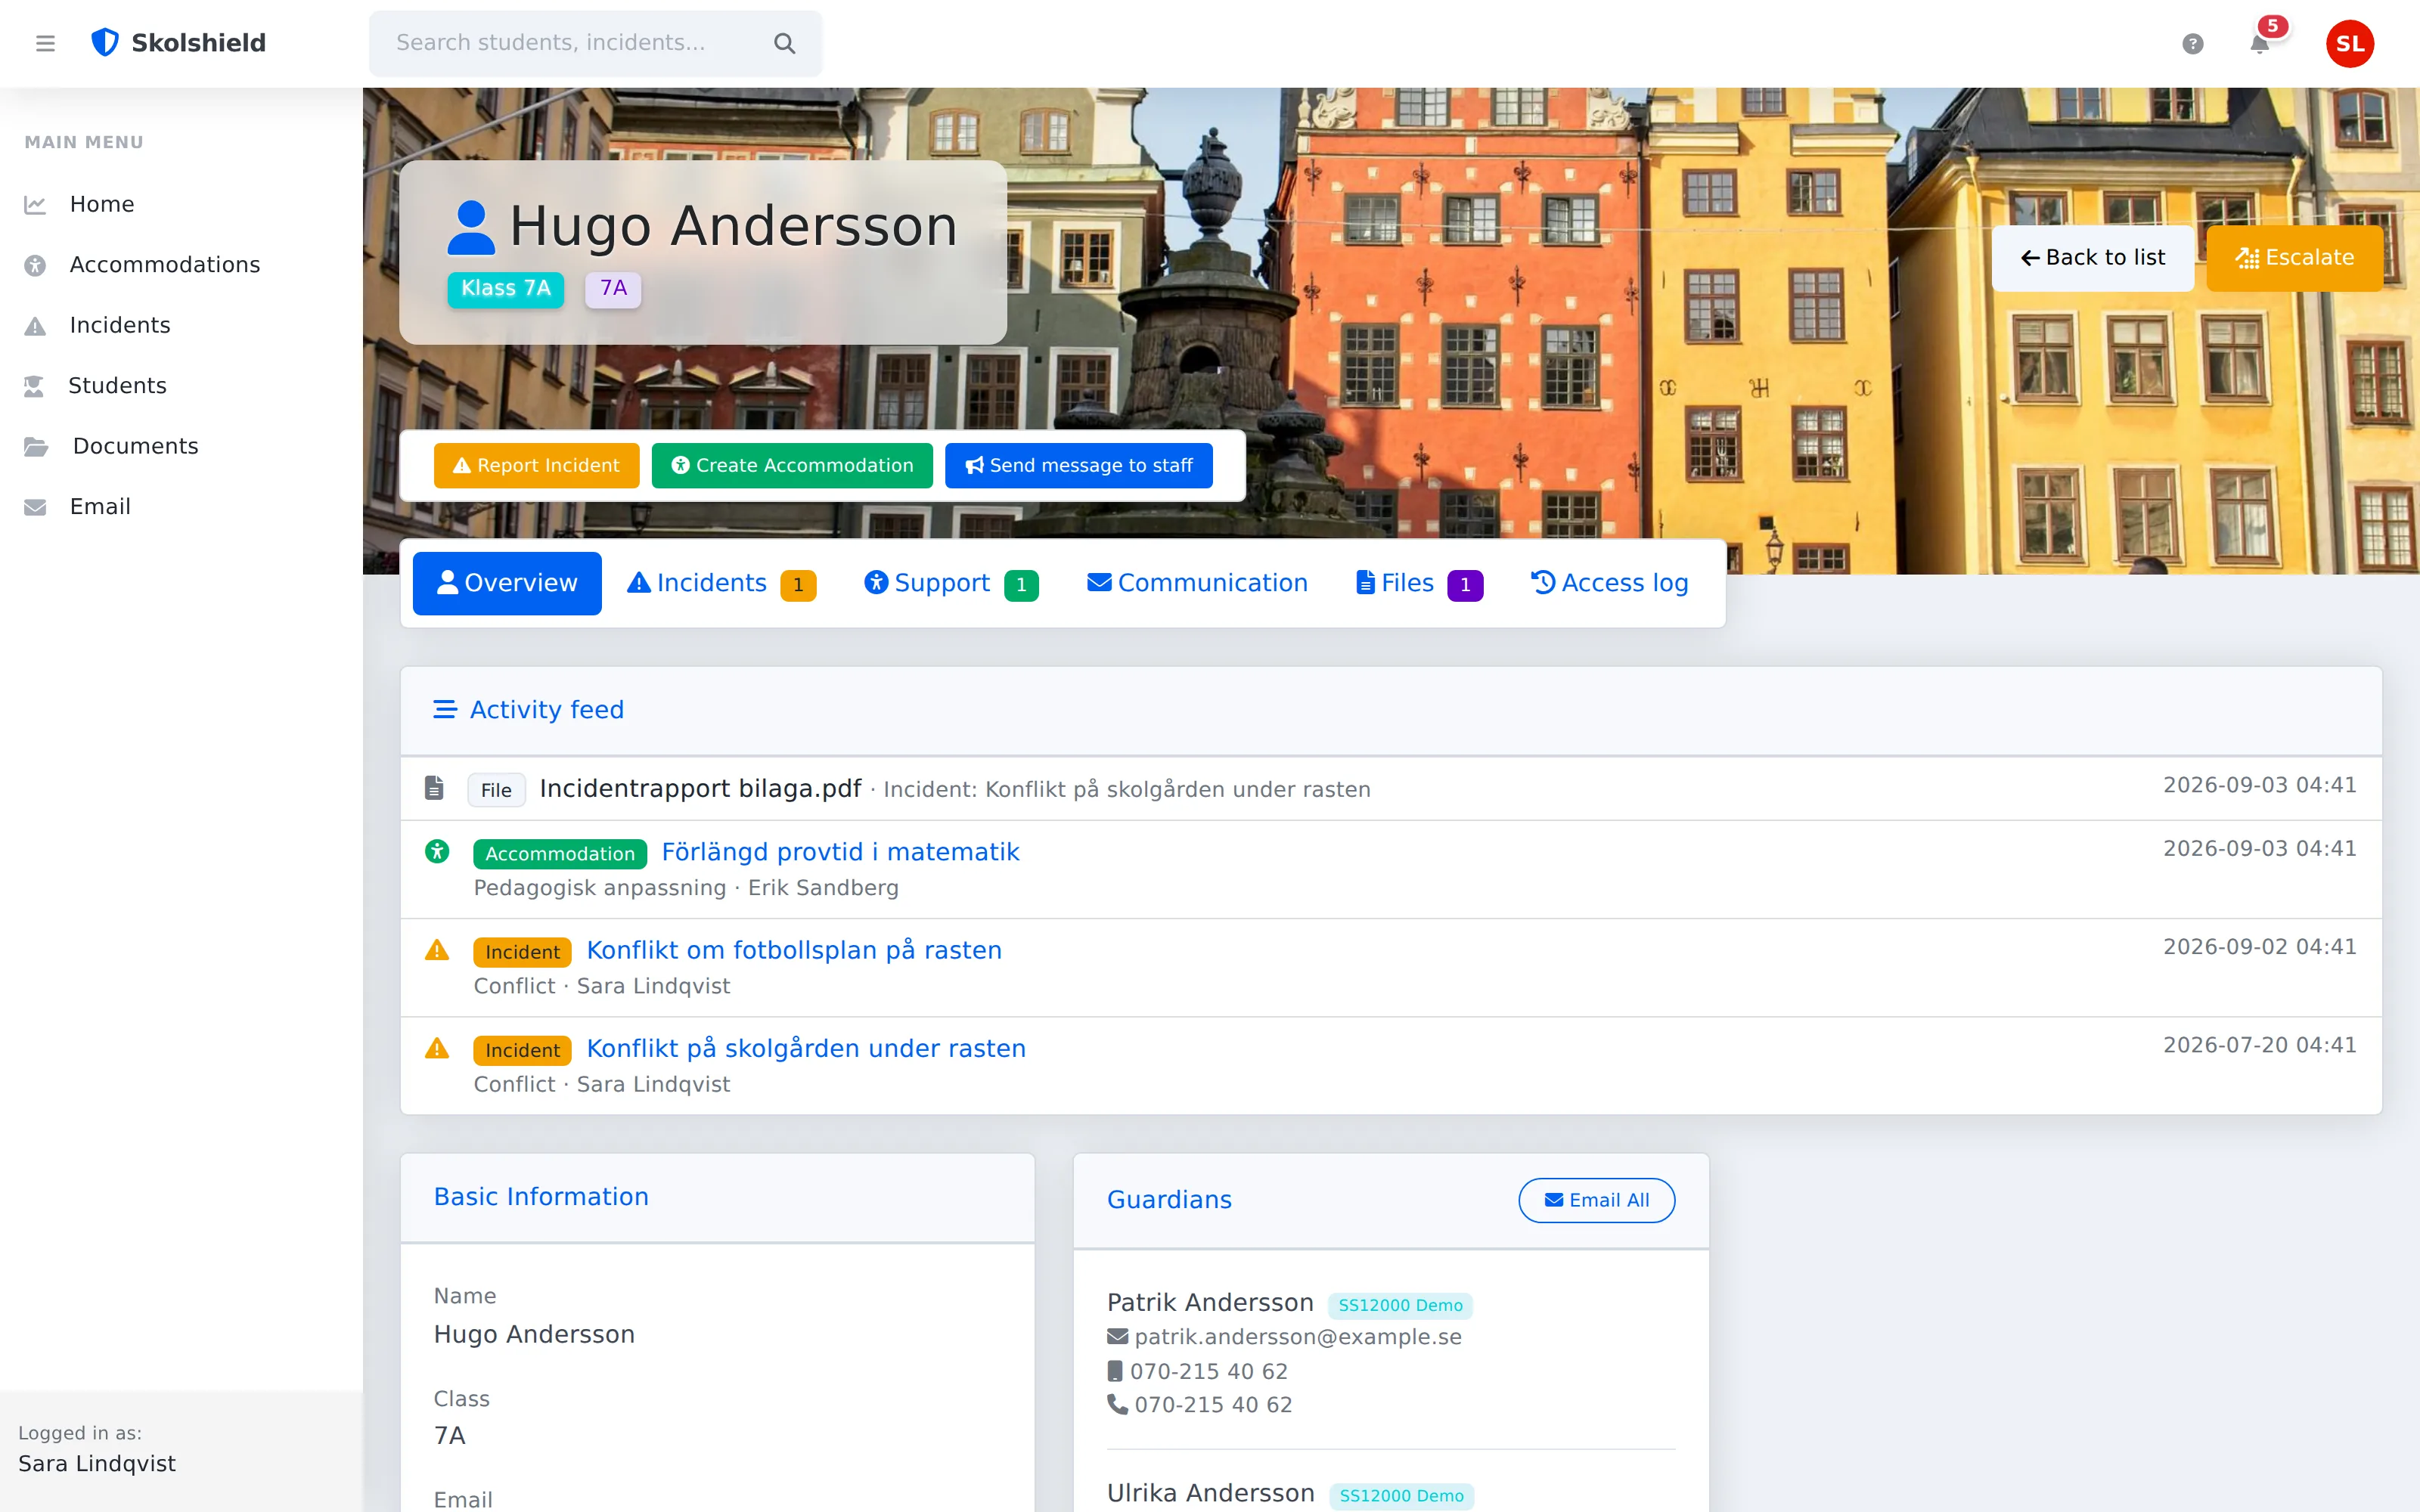Click SS12000 Demo badge beside Ulrika Andersson
Image resolution: width=2420 pixels, height=1512 pixels.
tap(1401, 1496)
